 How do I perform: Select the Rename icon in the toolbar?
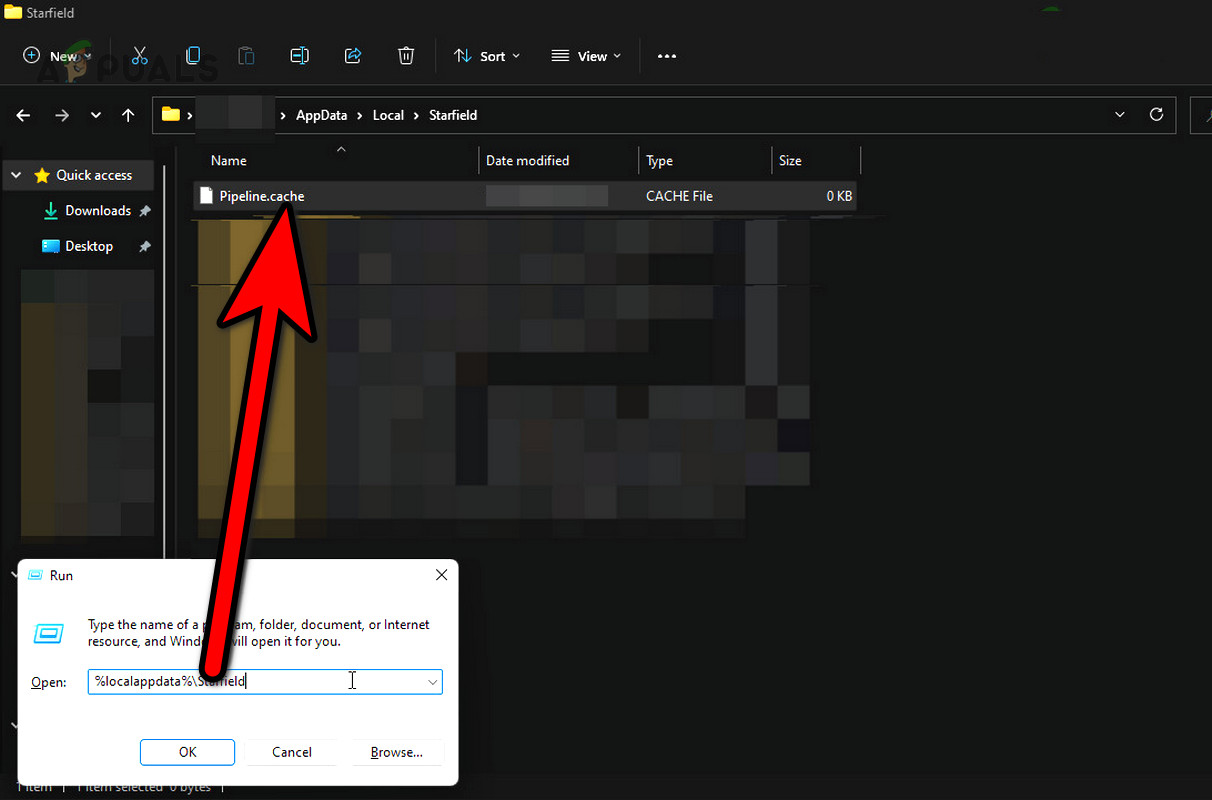pyautogui.click(x=299, y=55)
